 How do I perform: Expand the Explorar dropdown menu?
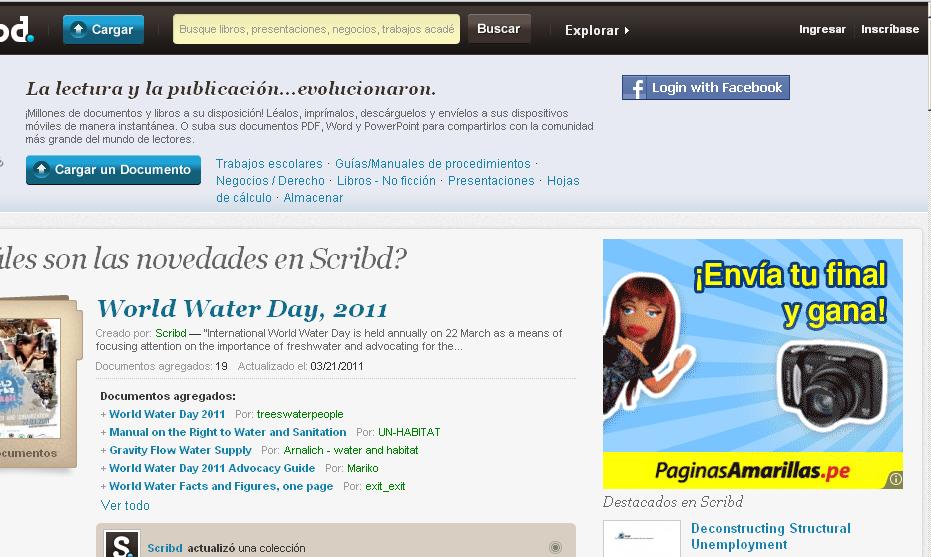pyautogui.click(x=597, y=30)
